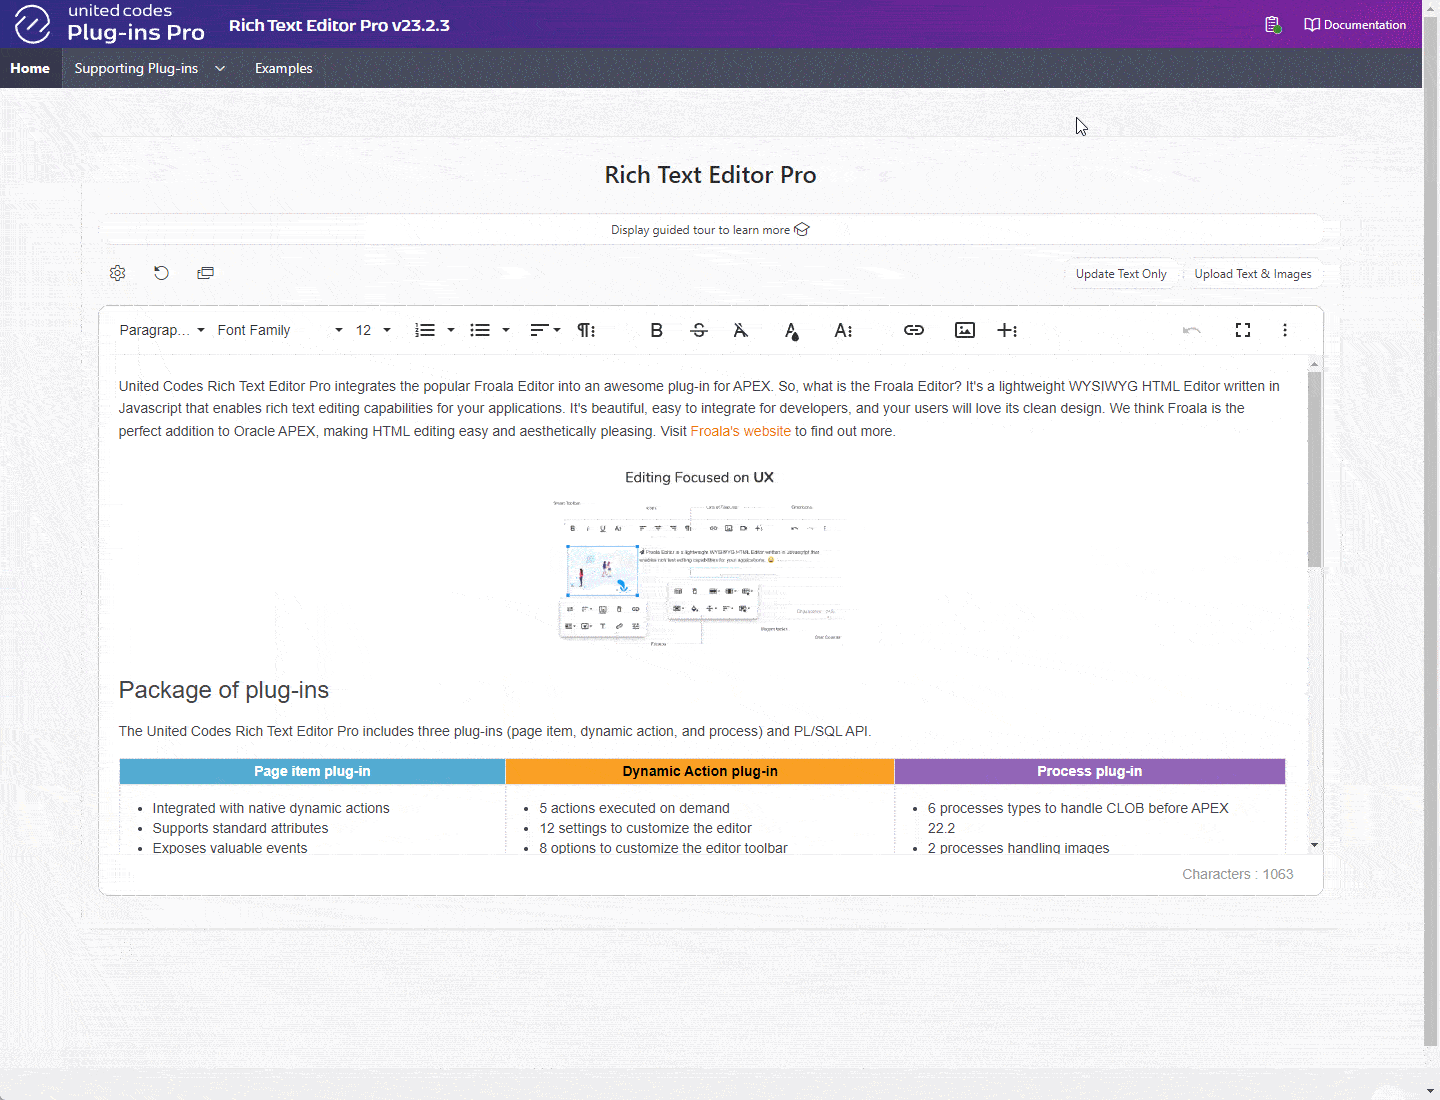The height and width of the screenshot is (1100, 1440).
Task: Click editor scrollbar down arrow
Action: (x=1315, y=846)
